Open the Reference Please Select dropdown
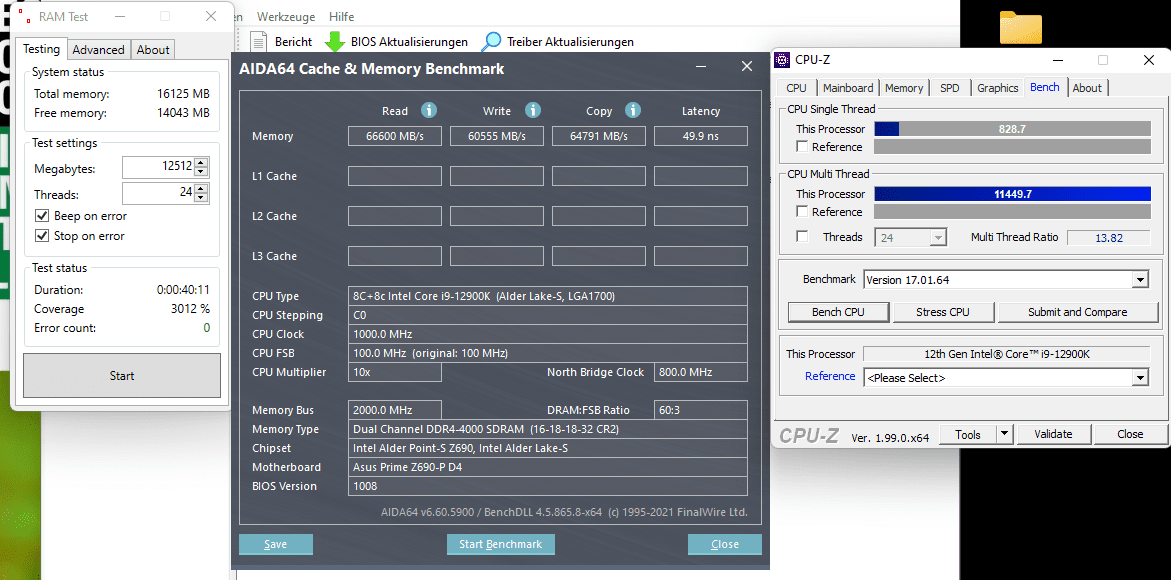Image resolution: width=1171 pixels, height=580 pixels. click(1140, 378)
